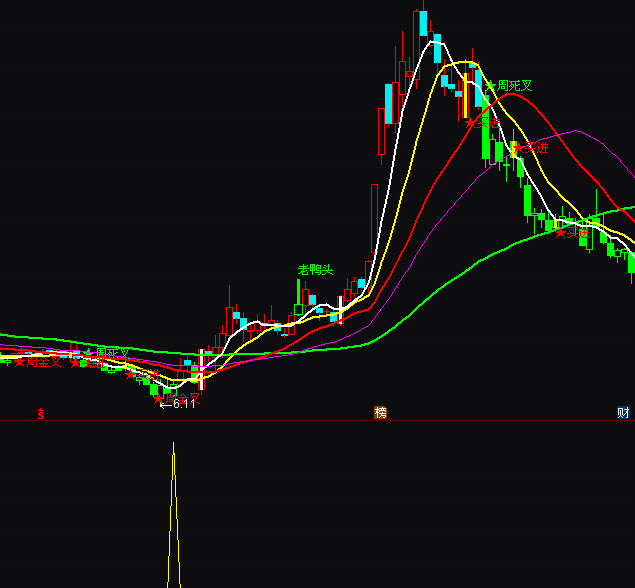This screenshot has height=588, width=635.
Task: Click the blue 财 finance marker icon
Action: pyautogui.click(x=623, y=412)
